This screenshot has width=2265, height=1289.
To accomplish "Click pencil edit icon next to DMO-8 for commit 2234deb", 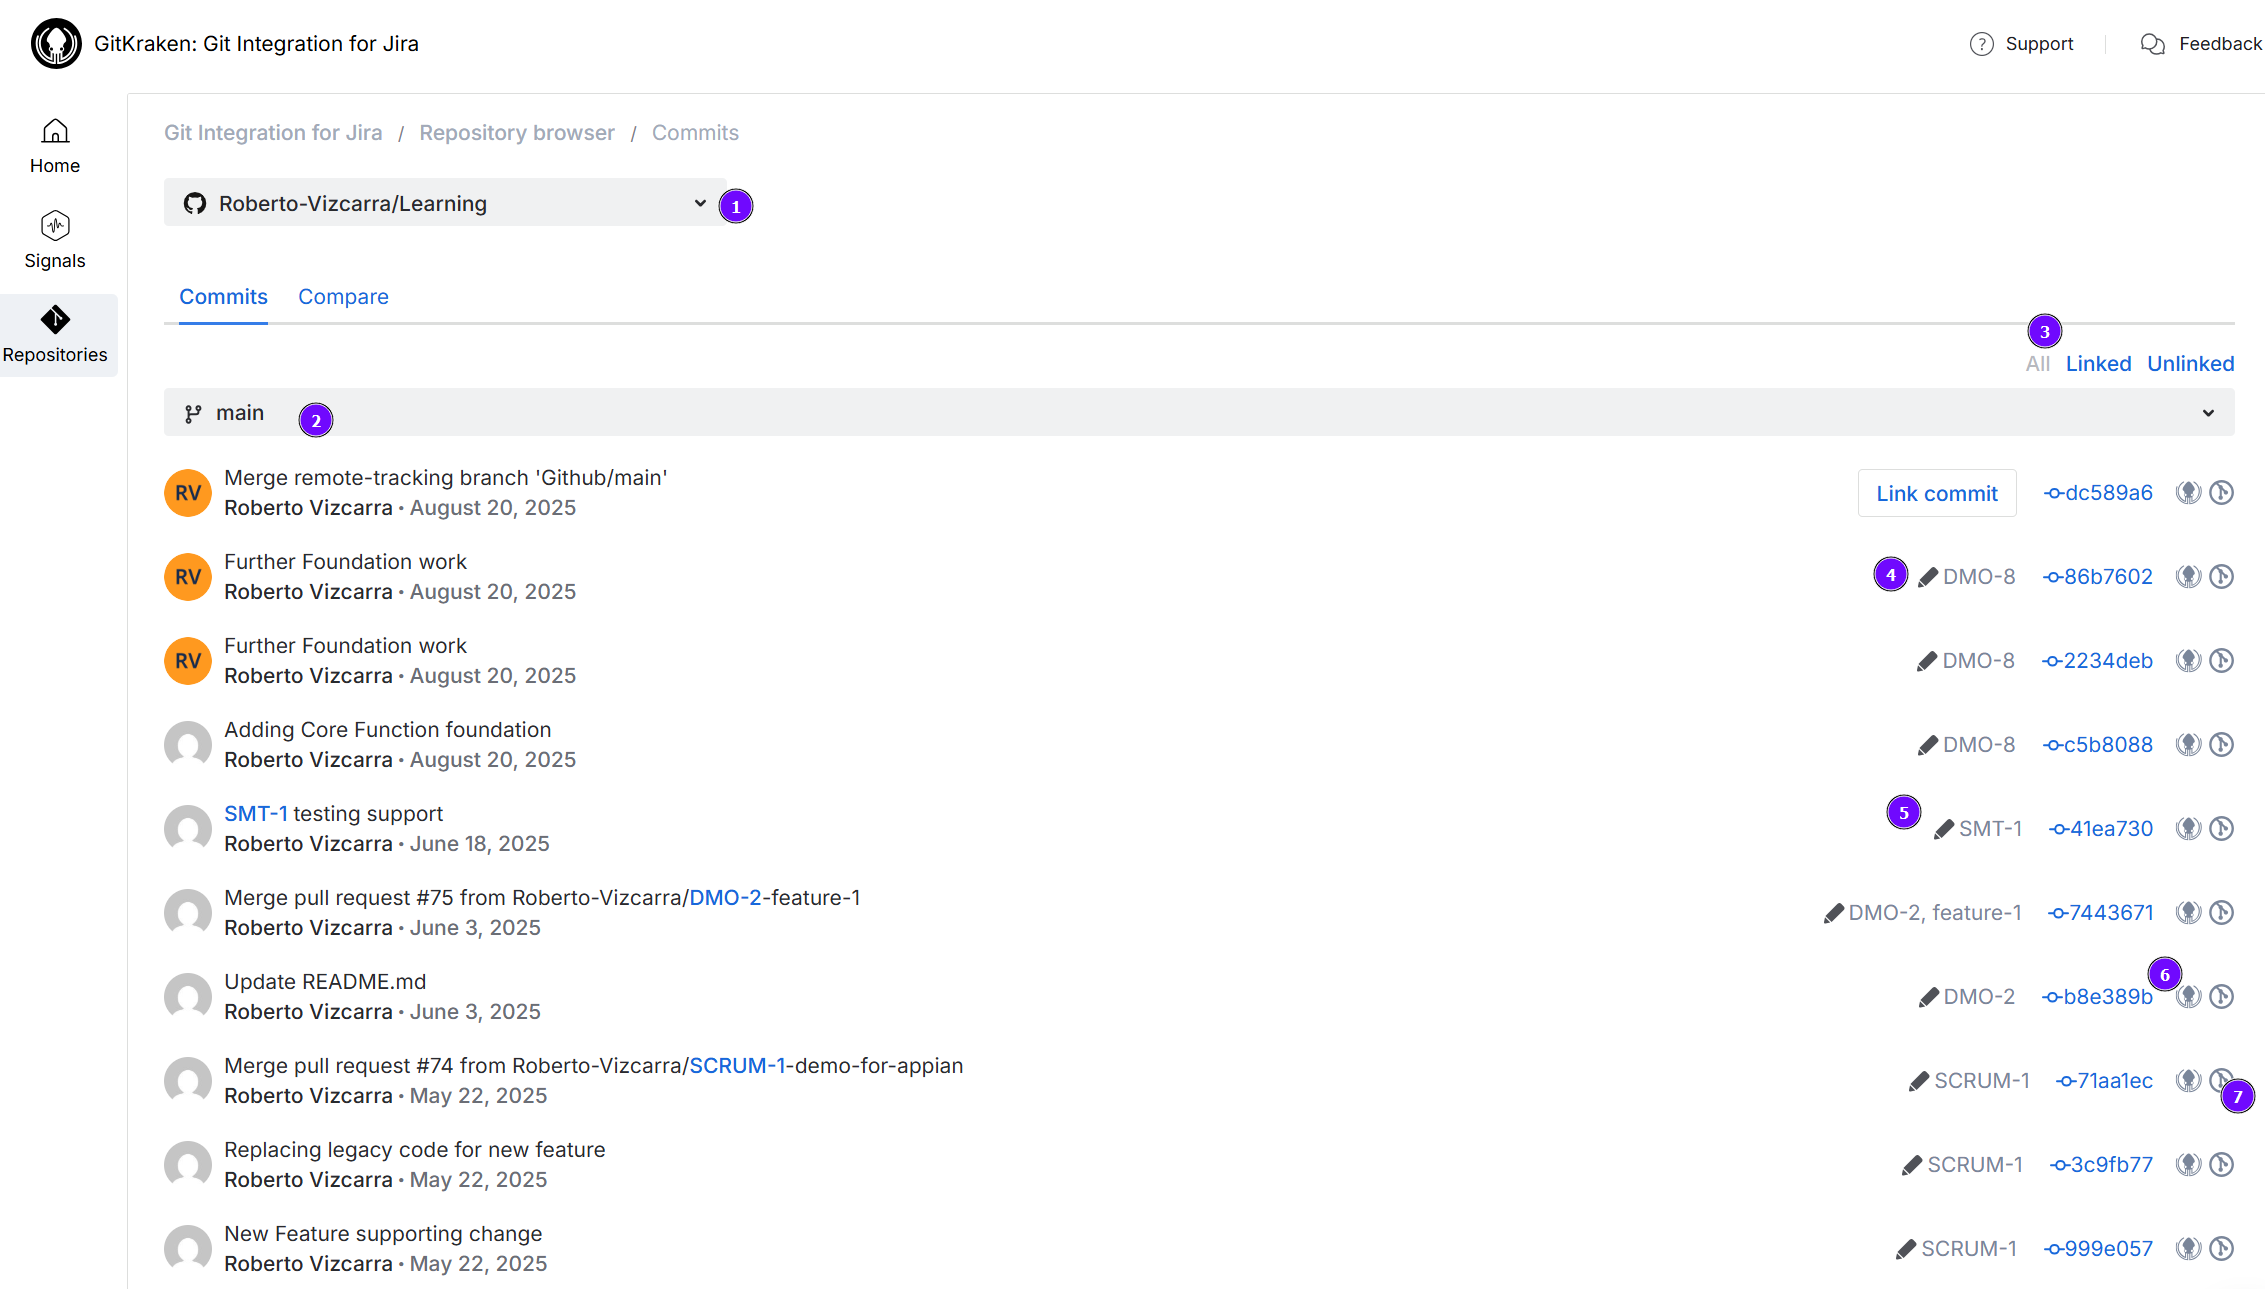I will tap(1926, 662).
